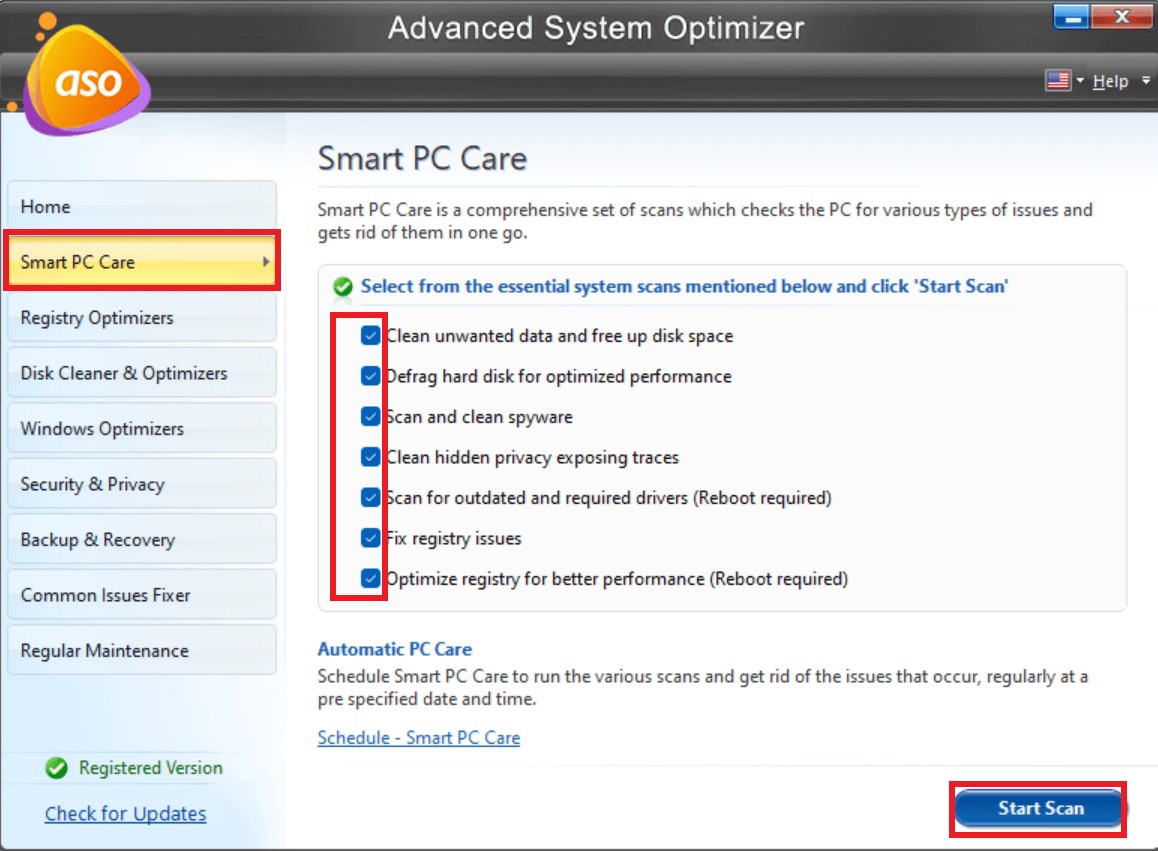Disable Defrag hard disk for optimized performance
Screen dimensions: 1158x851
[x=370, y=376]
